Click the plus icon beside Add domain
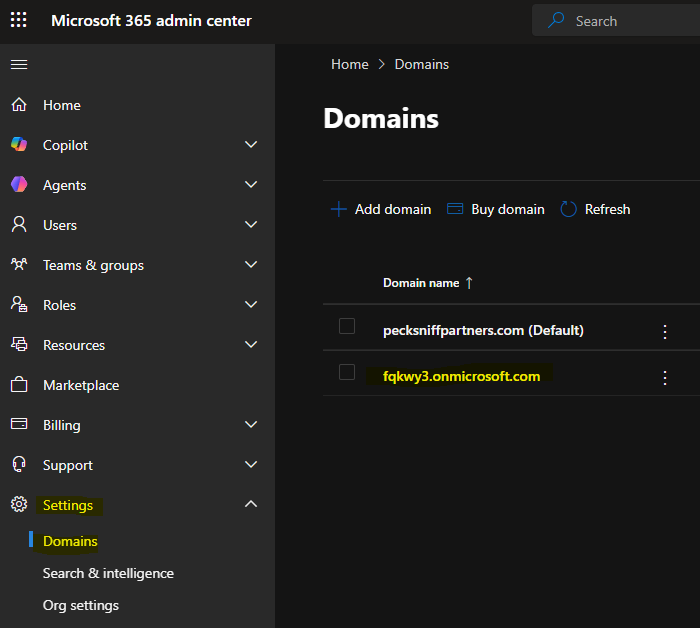 [339, 209]
